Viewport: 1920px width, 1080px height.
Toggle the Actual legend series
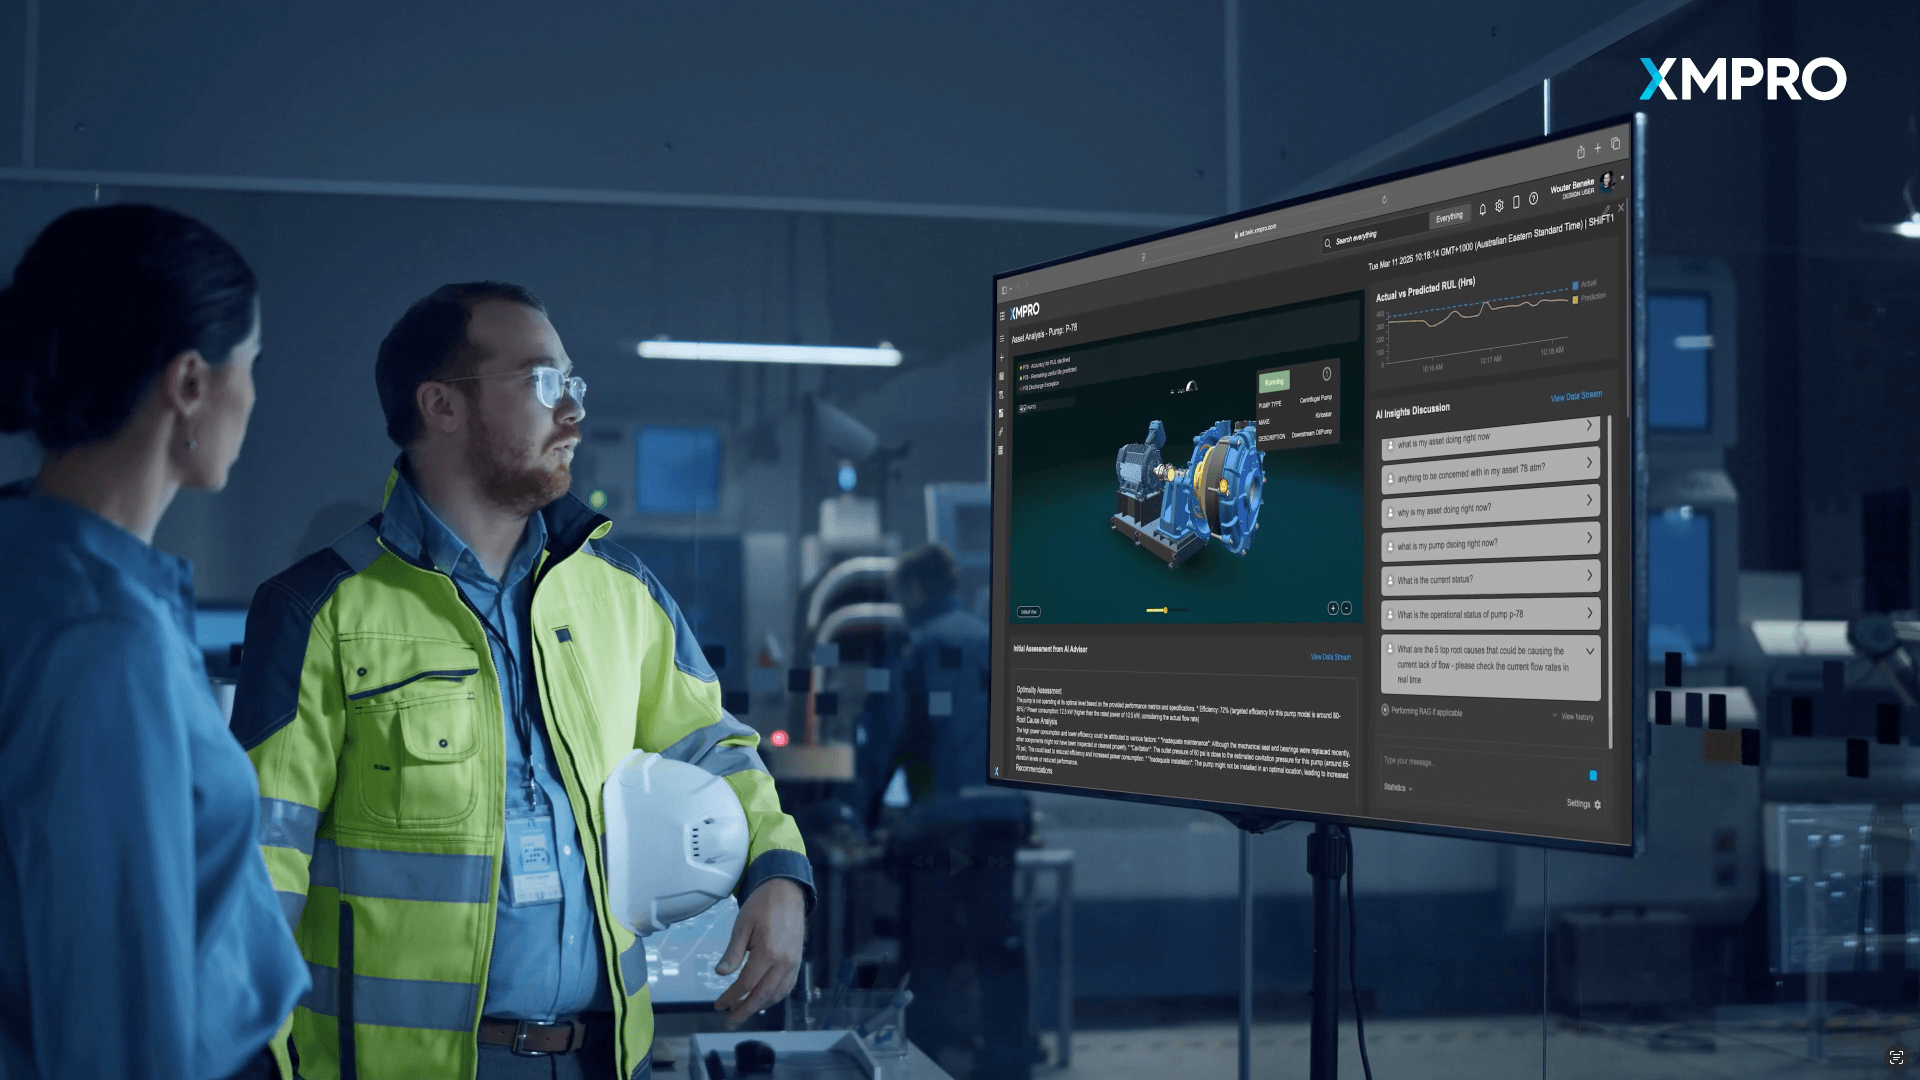[1585, 284]
